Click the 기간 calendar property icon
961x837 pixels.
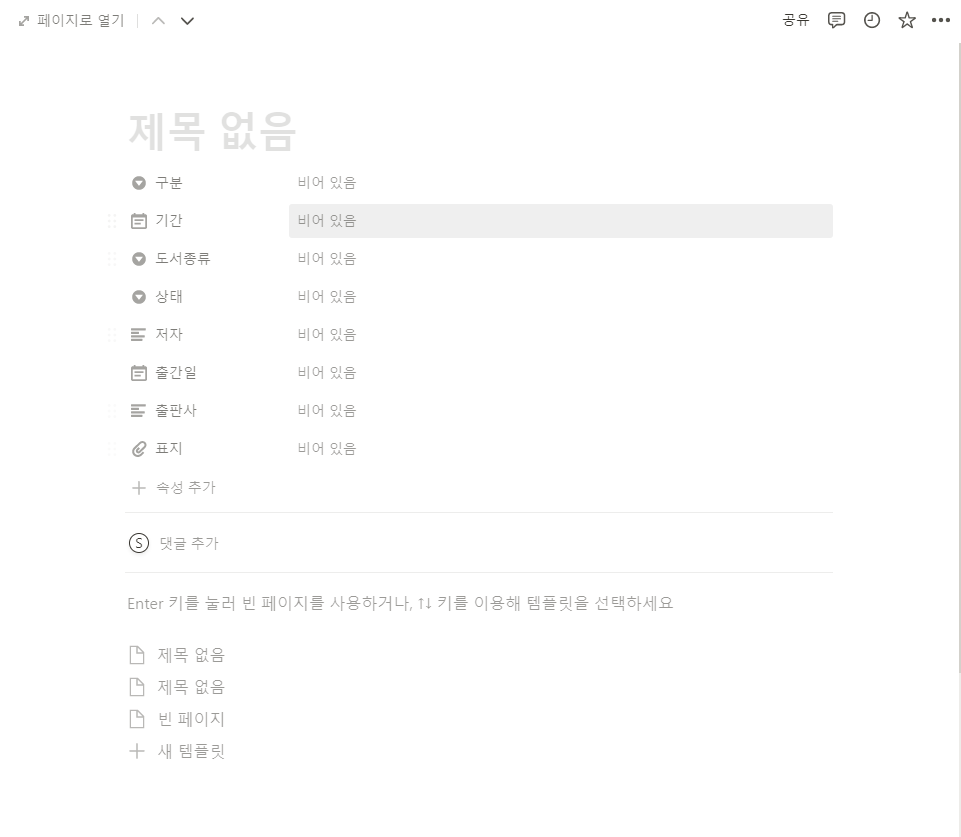point(139,221)
